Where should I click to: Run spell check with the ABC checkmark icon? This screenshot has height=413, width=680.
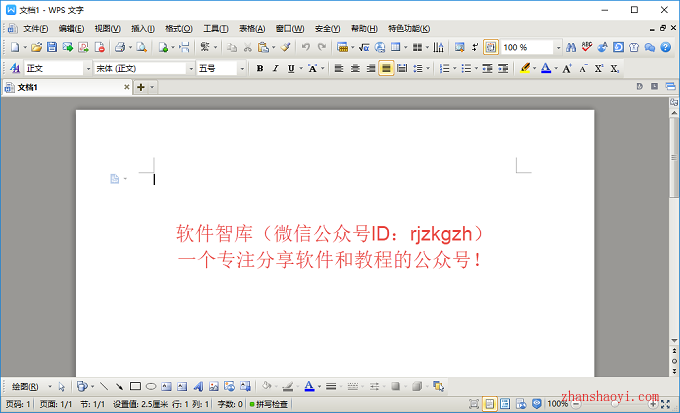587,47
